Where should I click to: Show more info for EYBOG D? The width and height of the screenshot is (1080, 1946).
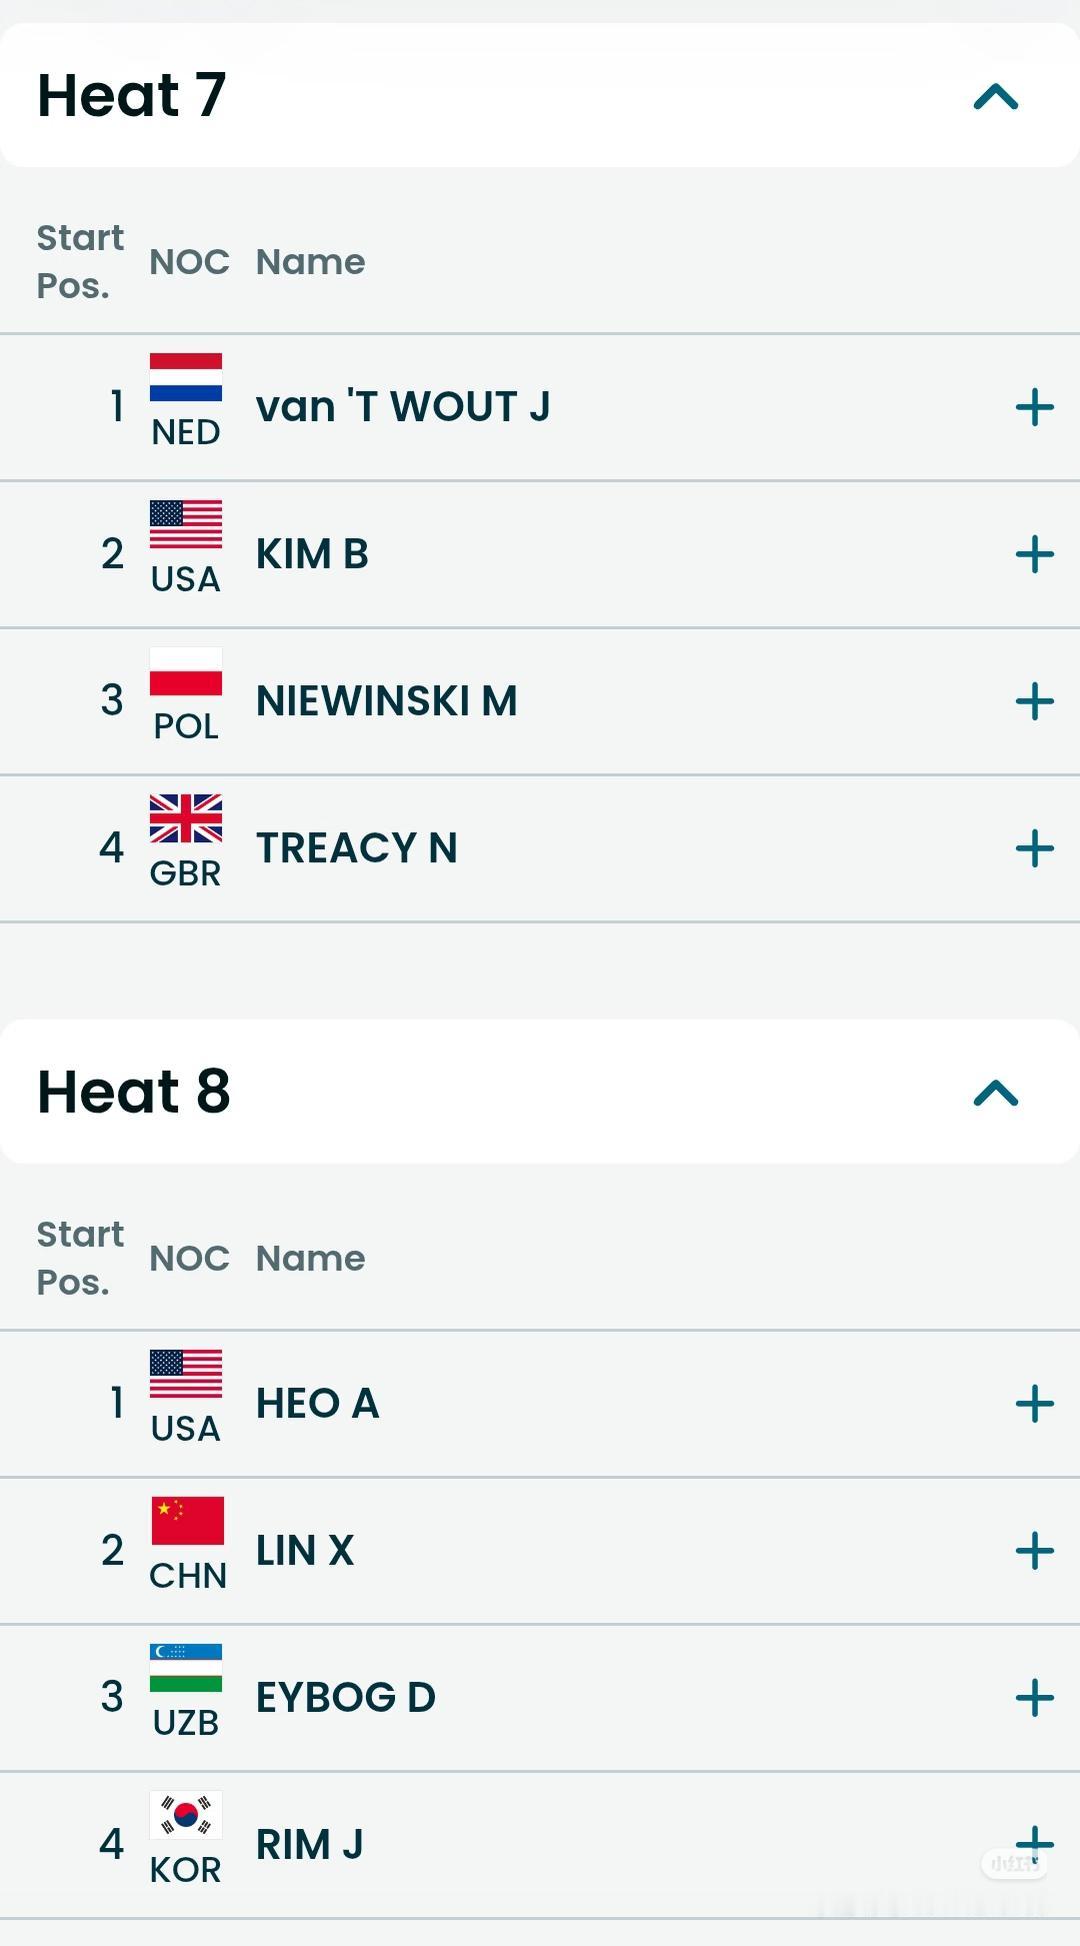(1034, 1698)
